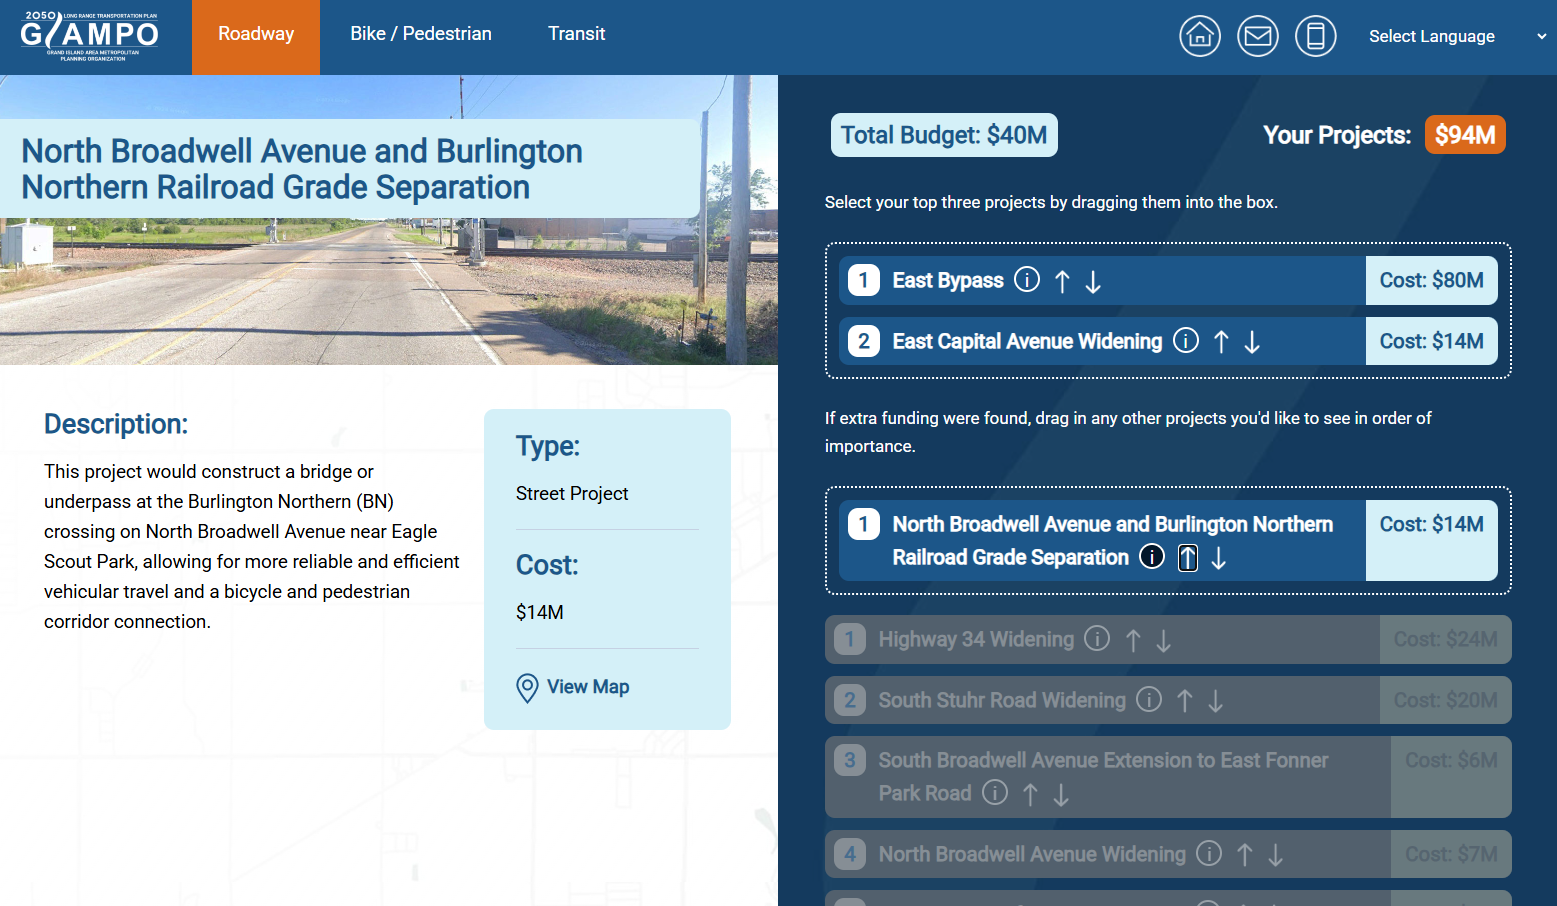This screenshot has width=1557, height=906.
Task: Show details for Highway 34 Widening
Action: pyautogui.click(x=1097, y=639)
